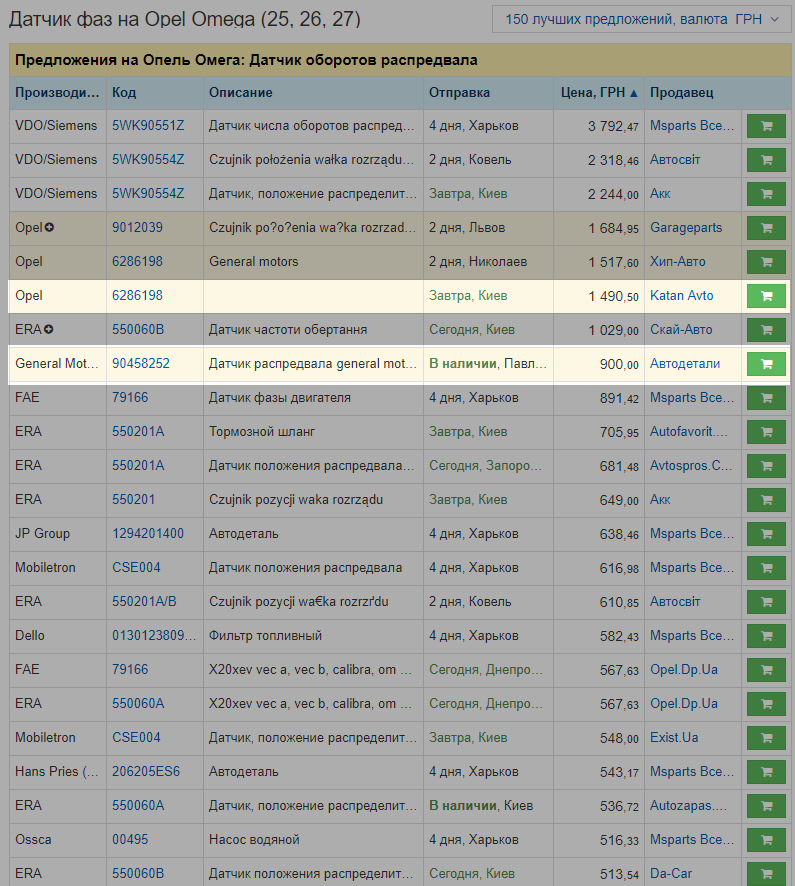Add Da-Car 550060B to cart
The width and height of the screenshot is (795, 886).
[766, 874]
